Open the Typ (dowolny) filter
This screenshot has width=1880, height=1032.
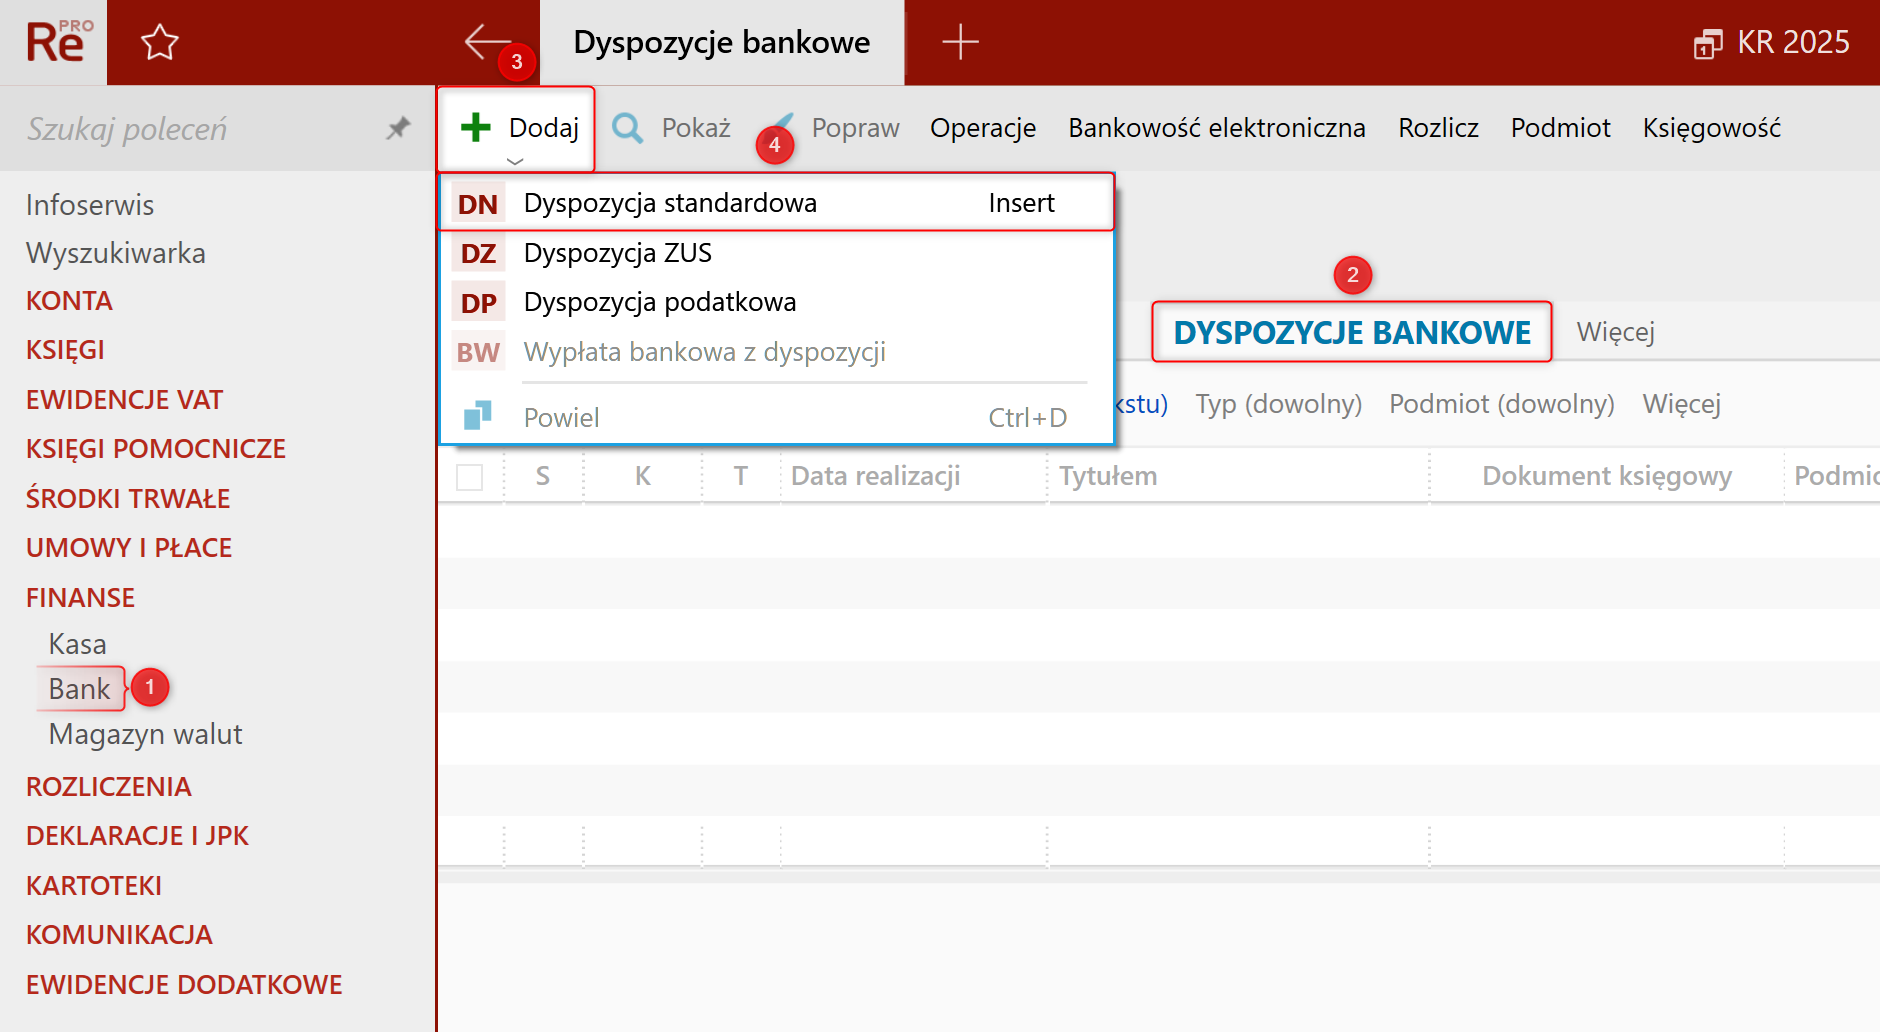(1279, 404)
